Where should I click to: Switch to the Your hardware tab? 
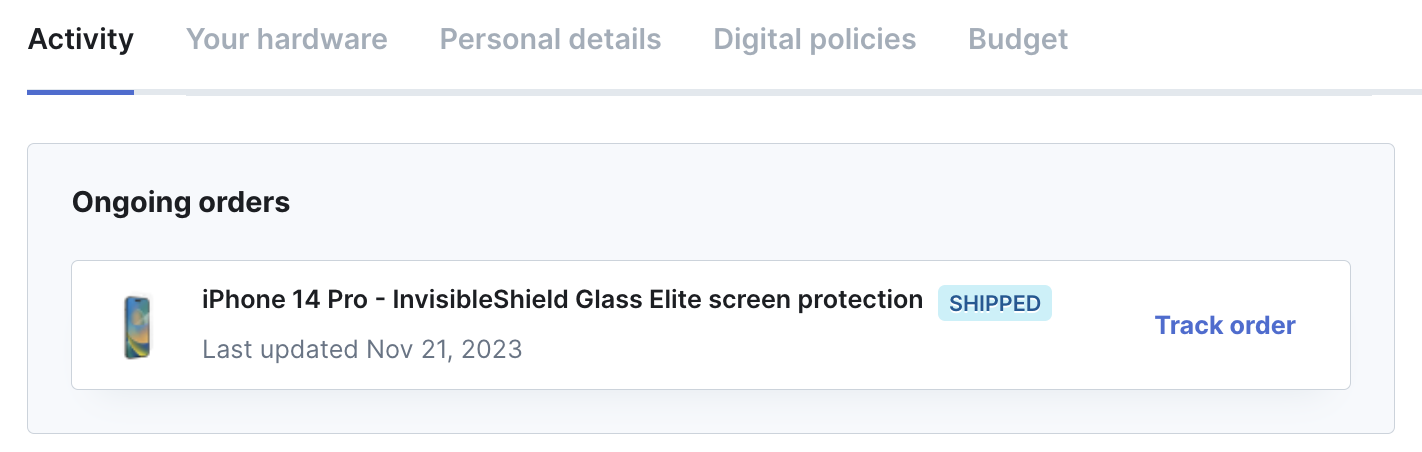click(x=287, y=39)
